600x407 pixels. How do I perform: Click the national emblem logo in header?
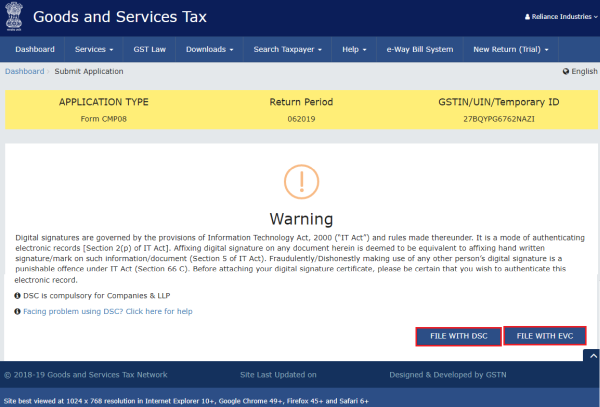(17, 17)
